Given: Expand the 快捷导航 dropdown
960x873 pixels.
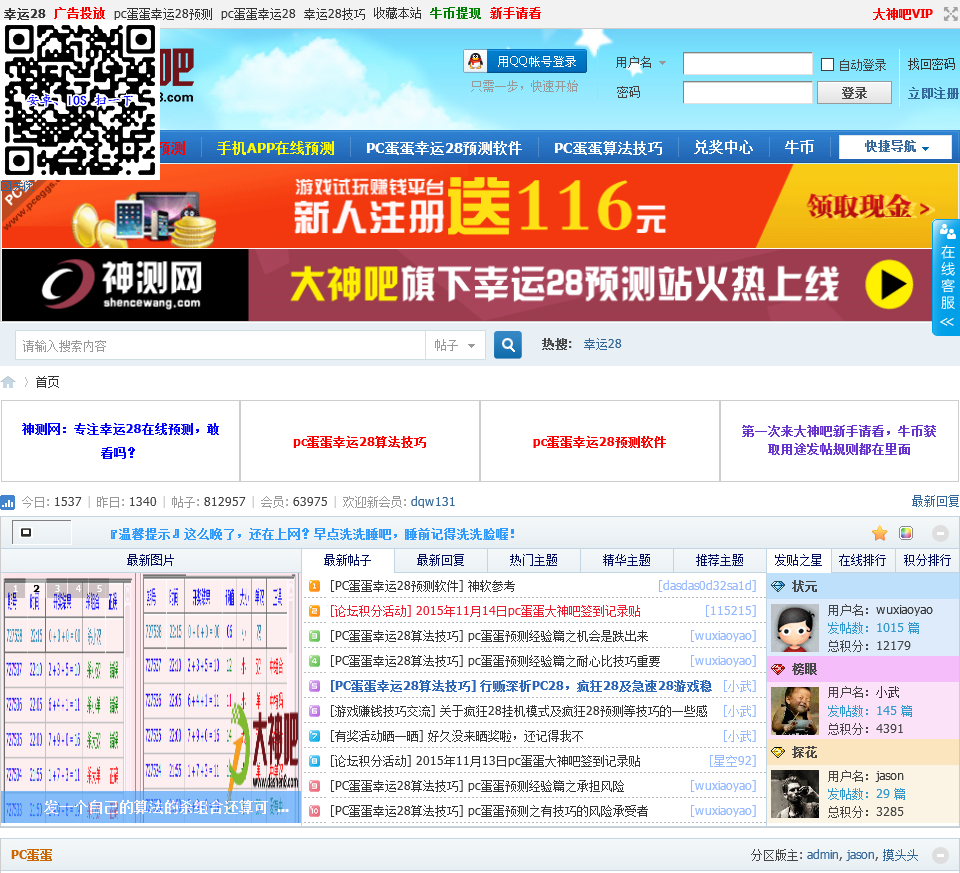Looking at the screenshot, I should (x=895, y=147).
